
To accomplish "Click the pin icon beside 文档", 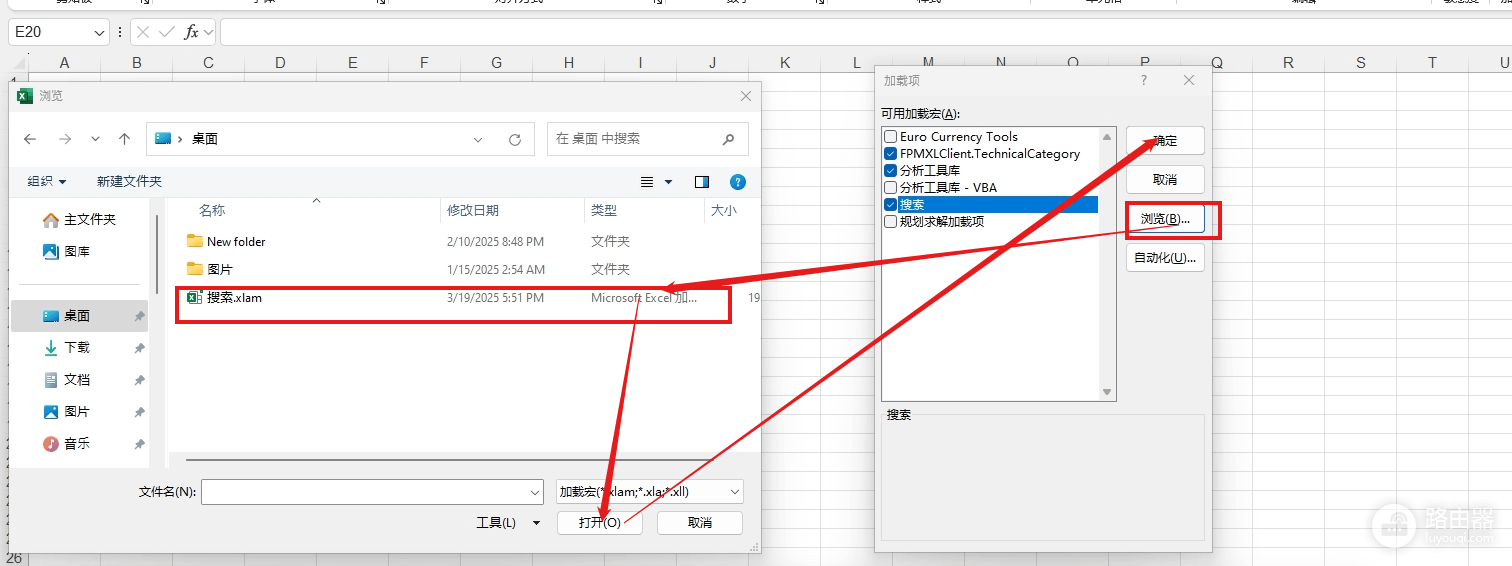I will 139,380.
